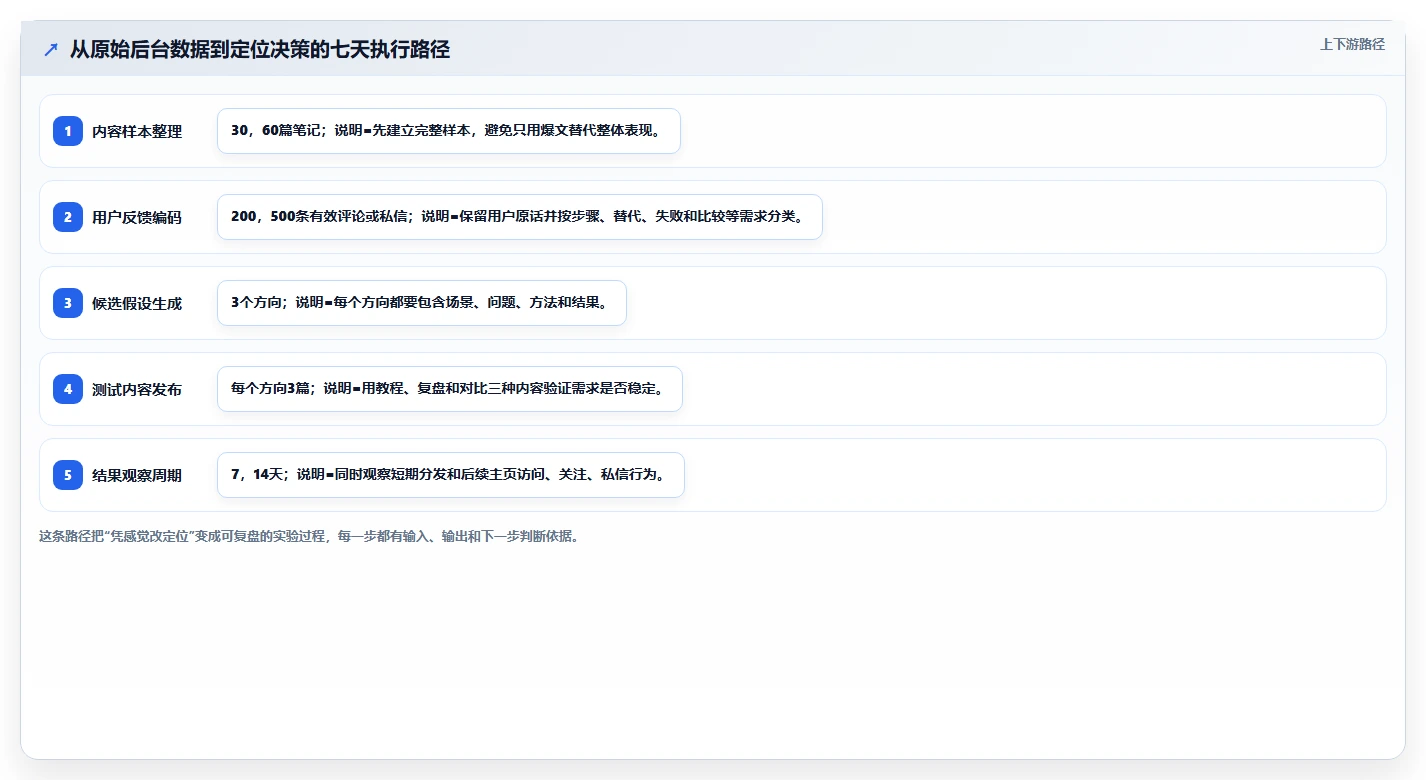Click the arrow icon beside the title
This screenshot has height=780, width=1426.
click(x=51, y=49)
